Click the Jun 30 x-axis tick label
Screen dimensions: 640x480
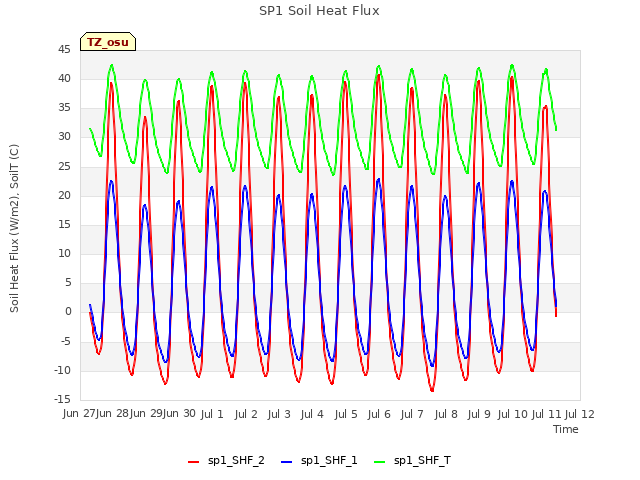179,413
